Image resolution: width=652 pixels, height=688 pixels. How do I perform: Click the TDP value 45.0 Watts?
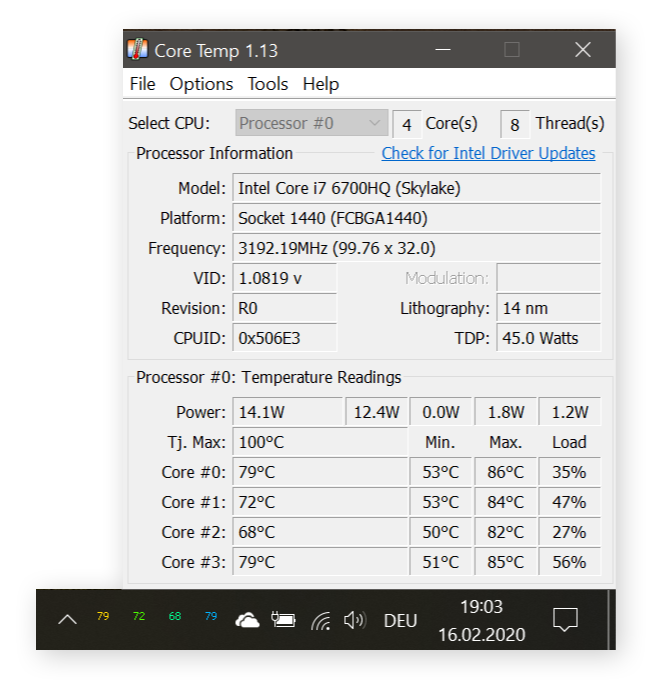[x=548, y=338]
